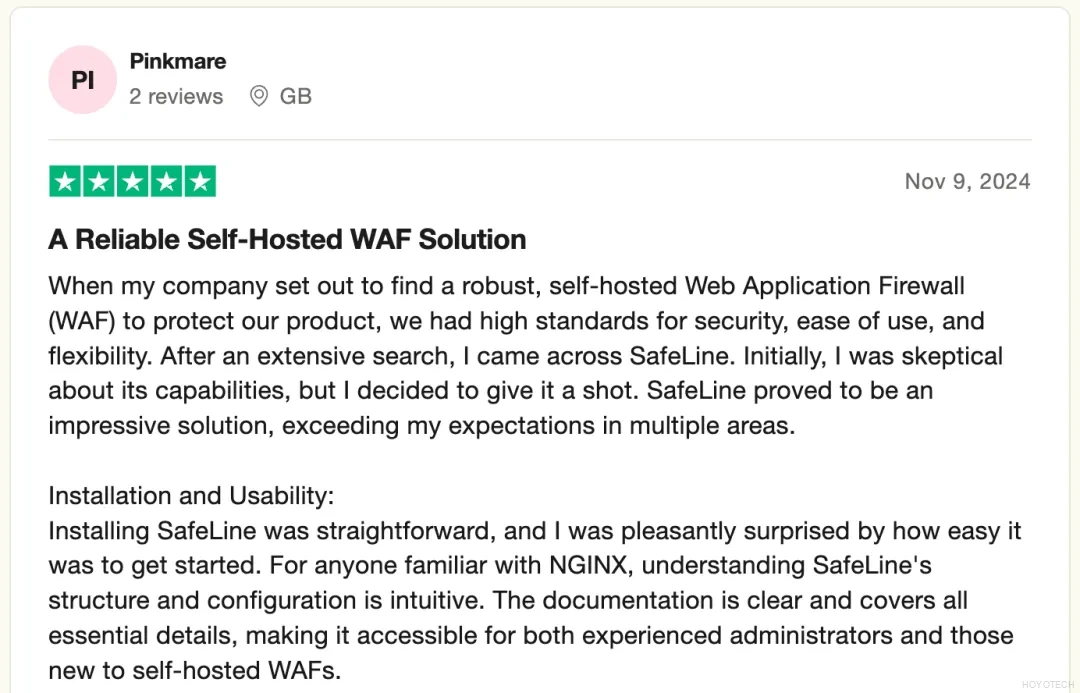Click the review date Nov 9, 2024
Viewport: 1080px width, 693px height.
pos(967,181)
